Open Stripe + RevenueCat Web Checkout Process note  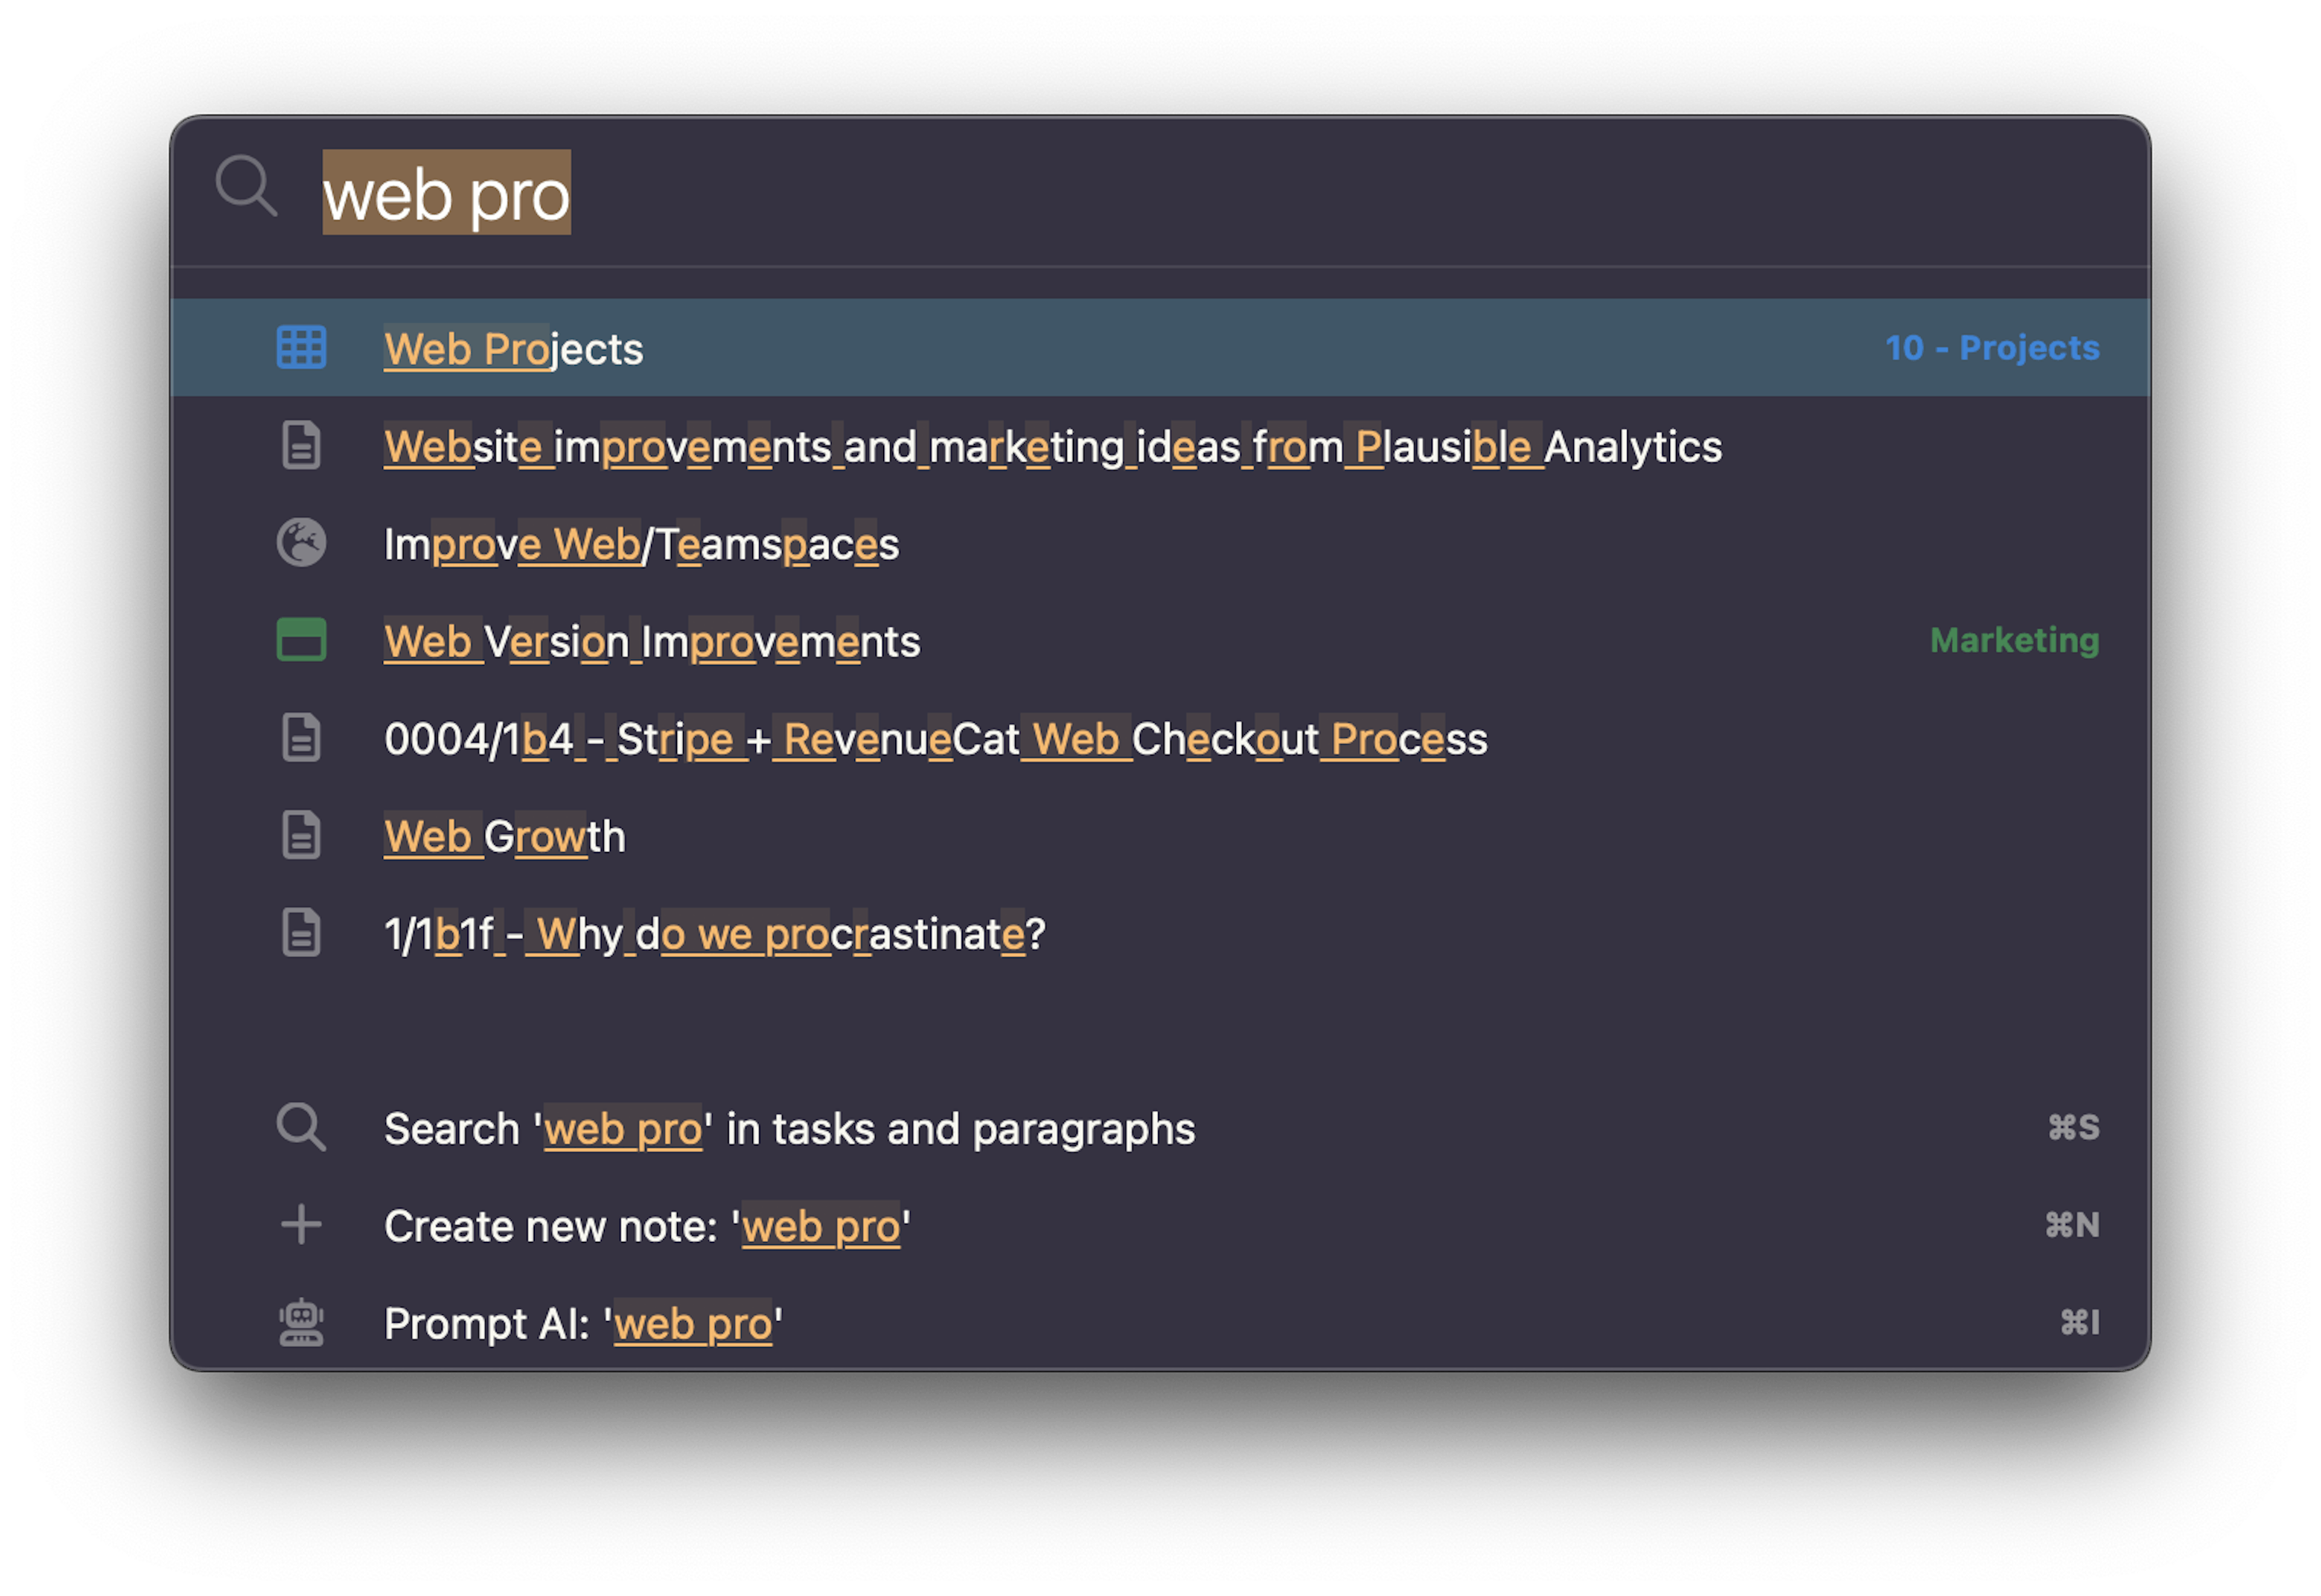point(1160,738)
